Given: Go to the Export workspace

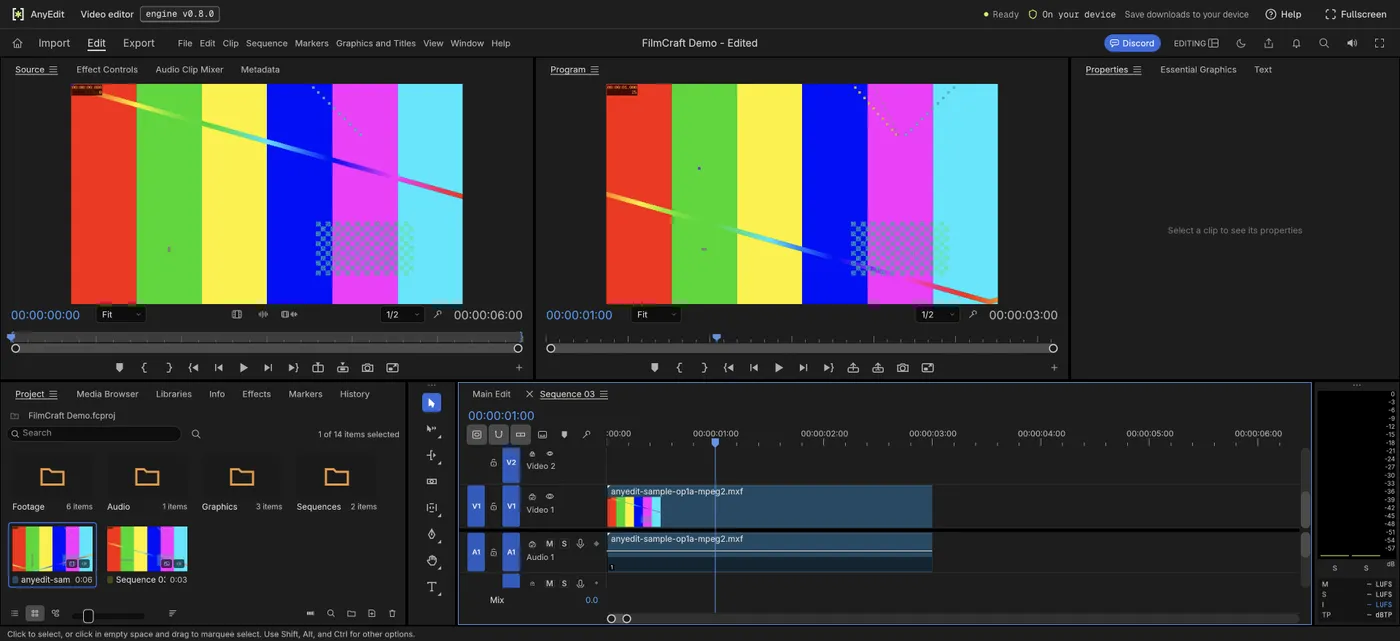Looking at the screenshot, I should (x=139, y=43).
